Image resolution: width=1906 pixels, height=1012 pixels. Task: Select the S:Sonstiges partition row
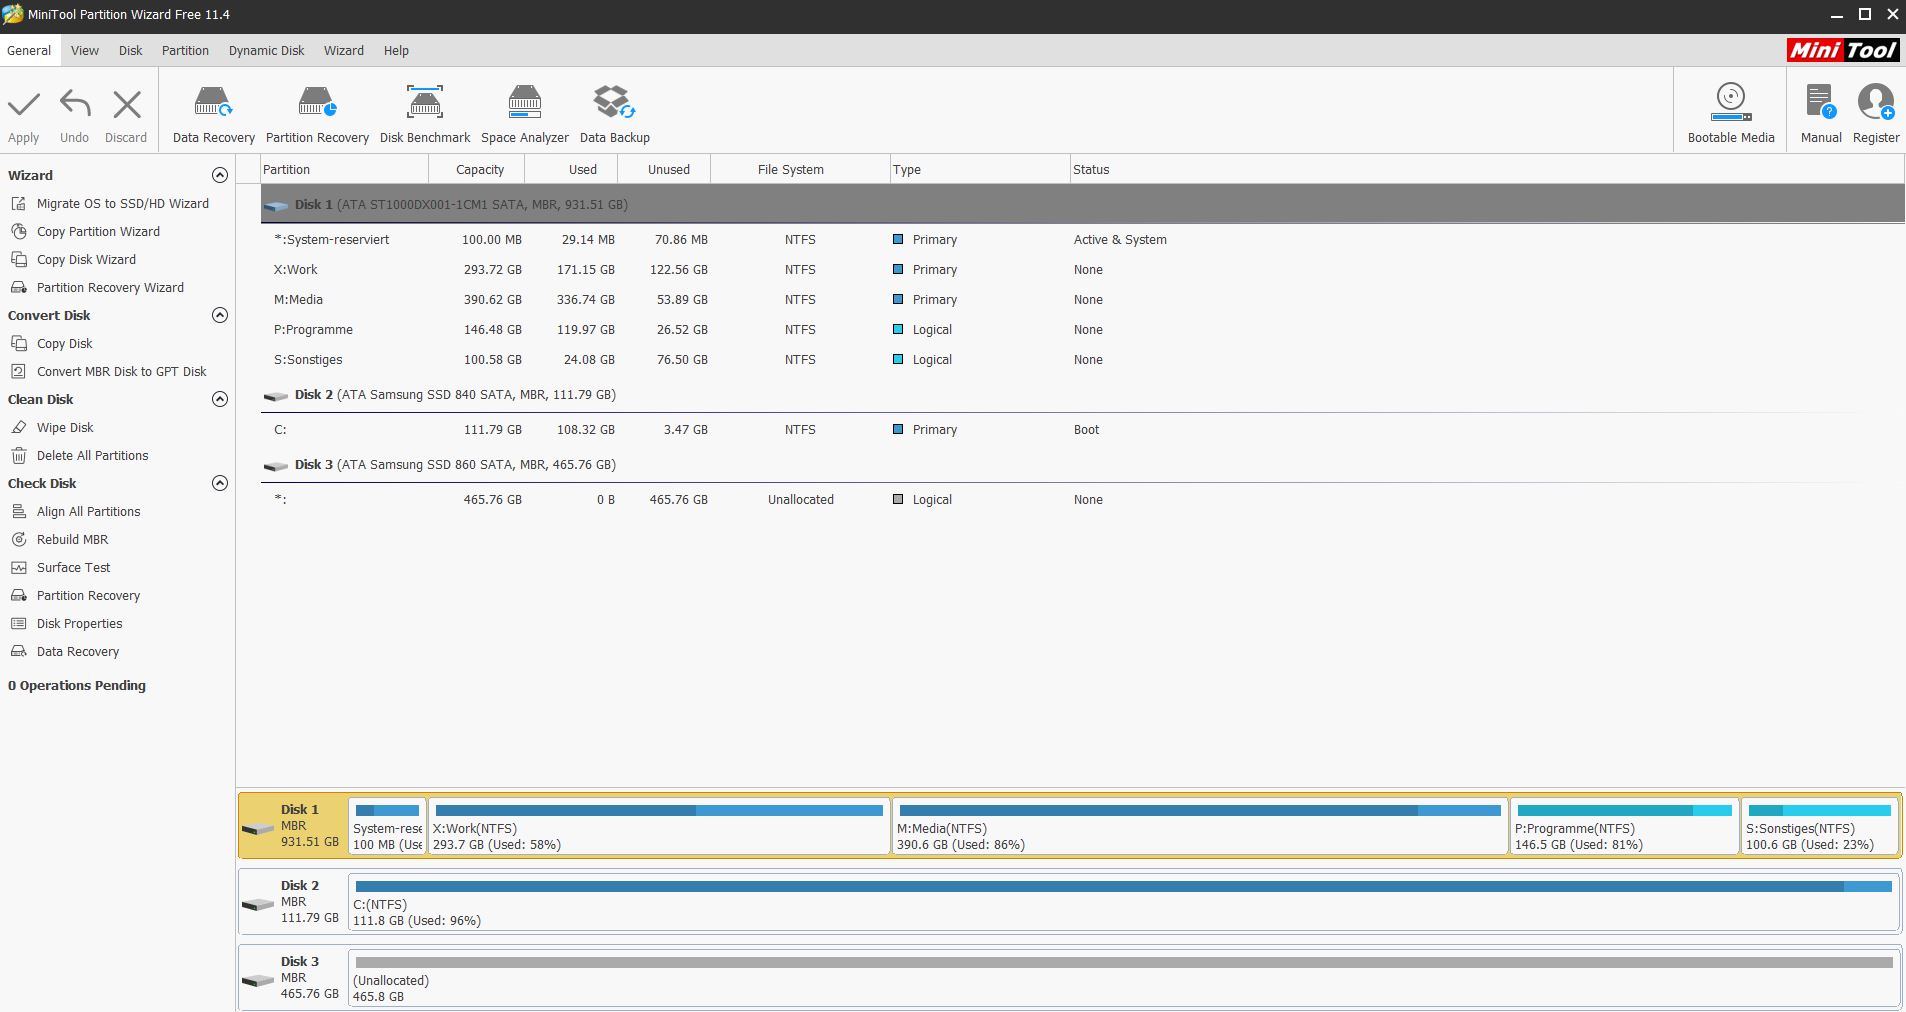coord(1083,360)
